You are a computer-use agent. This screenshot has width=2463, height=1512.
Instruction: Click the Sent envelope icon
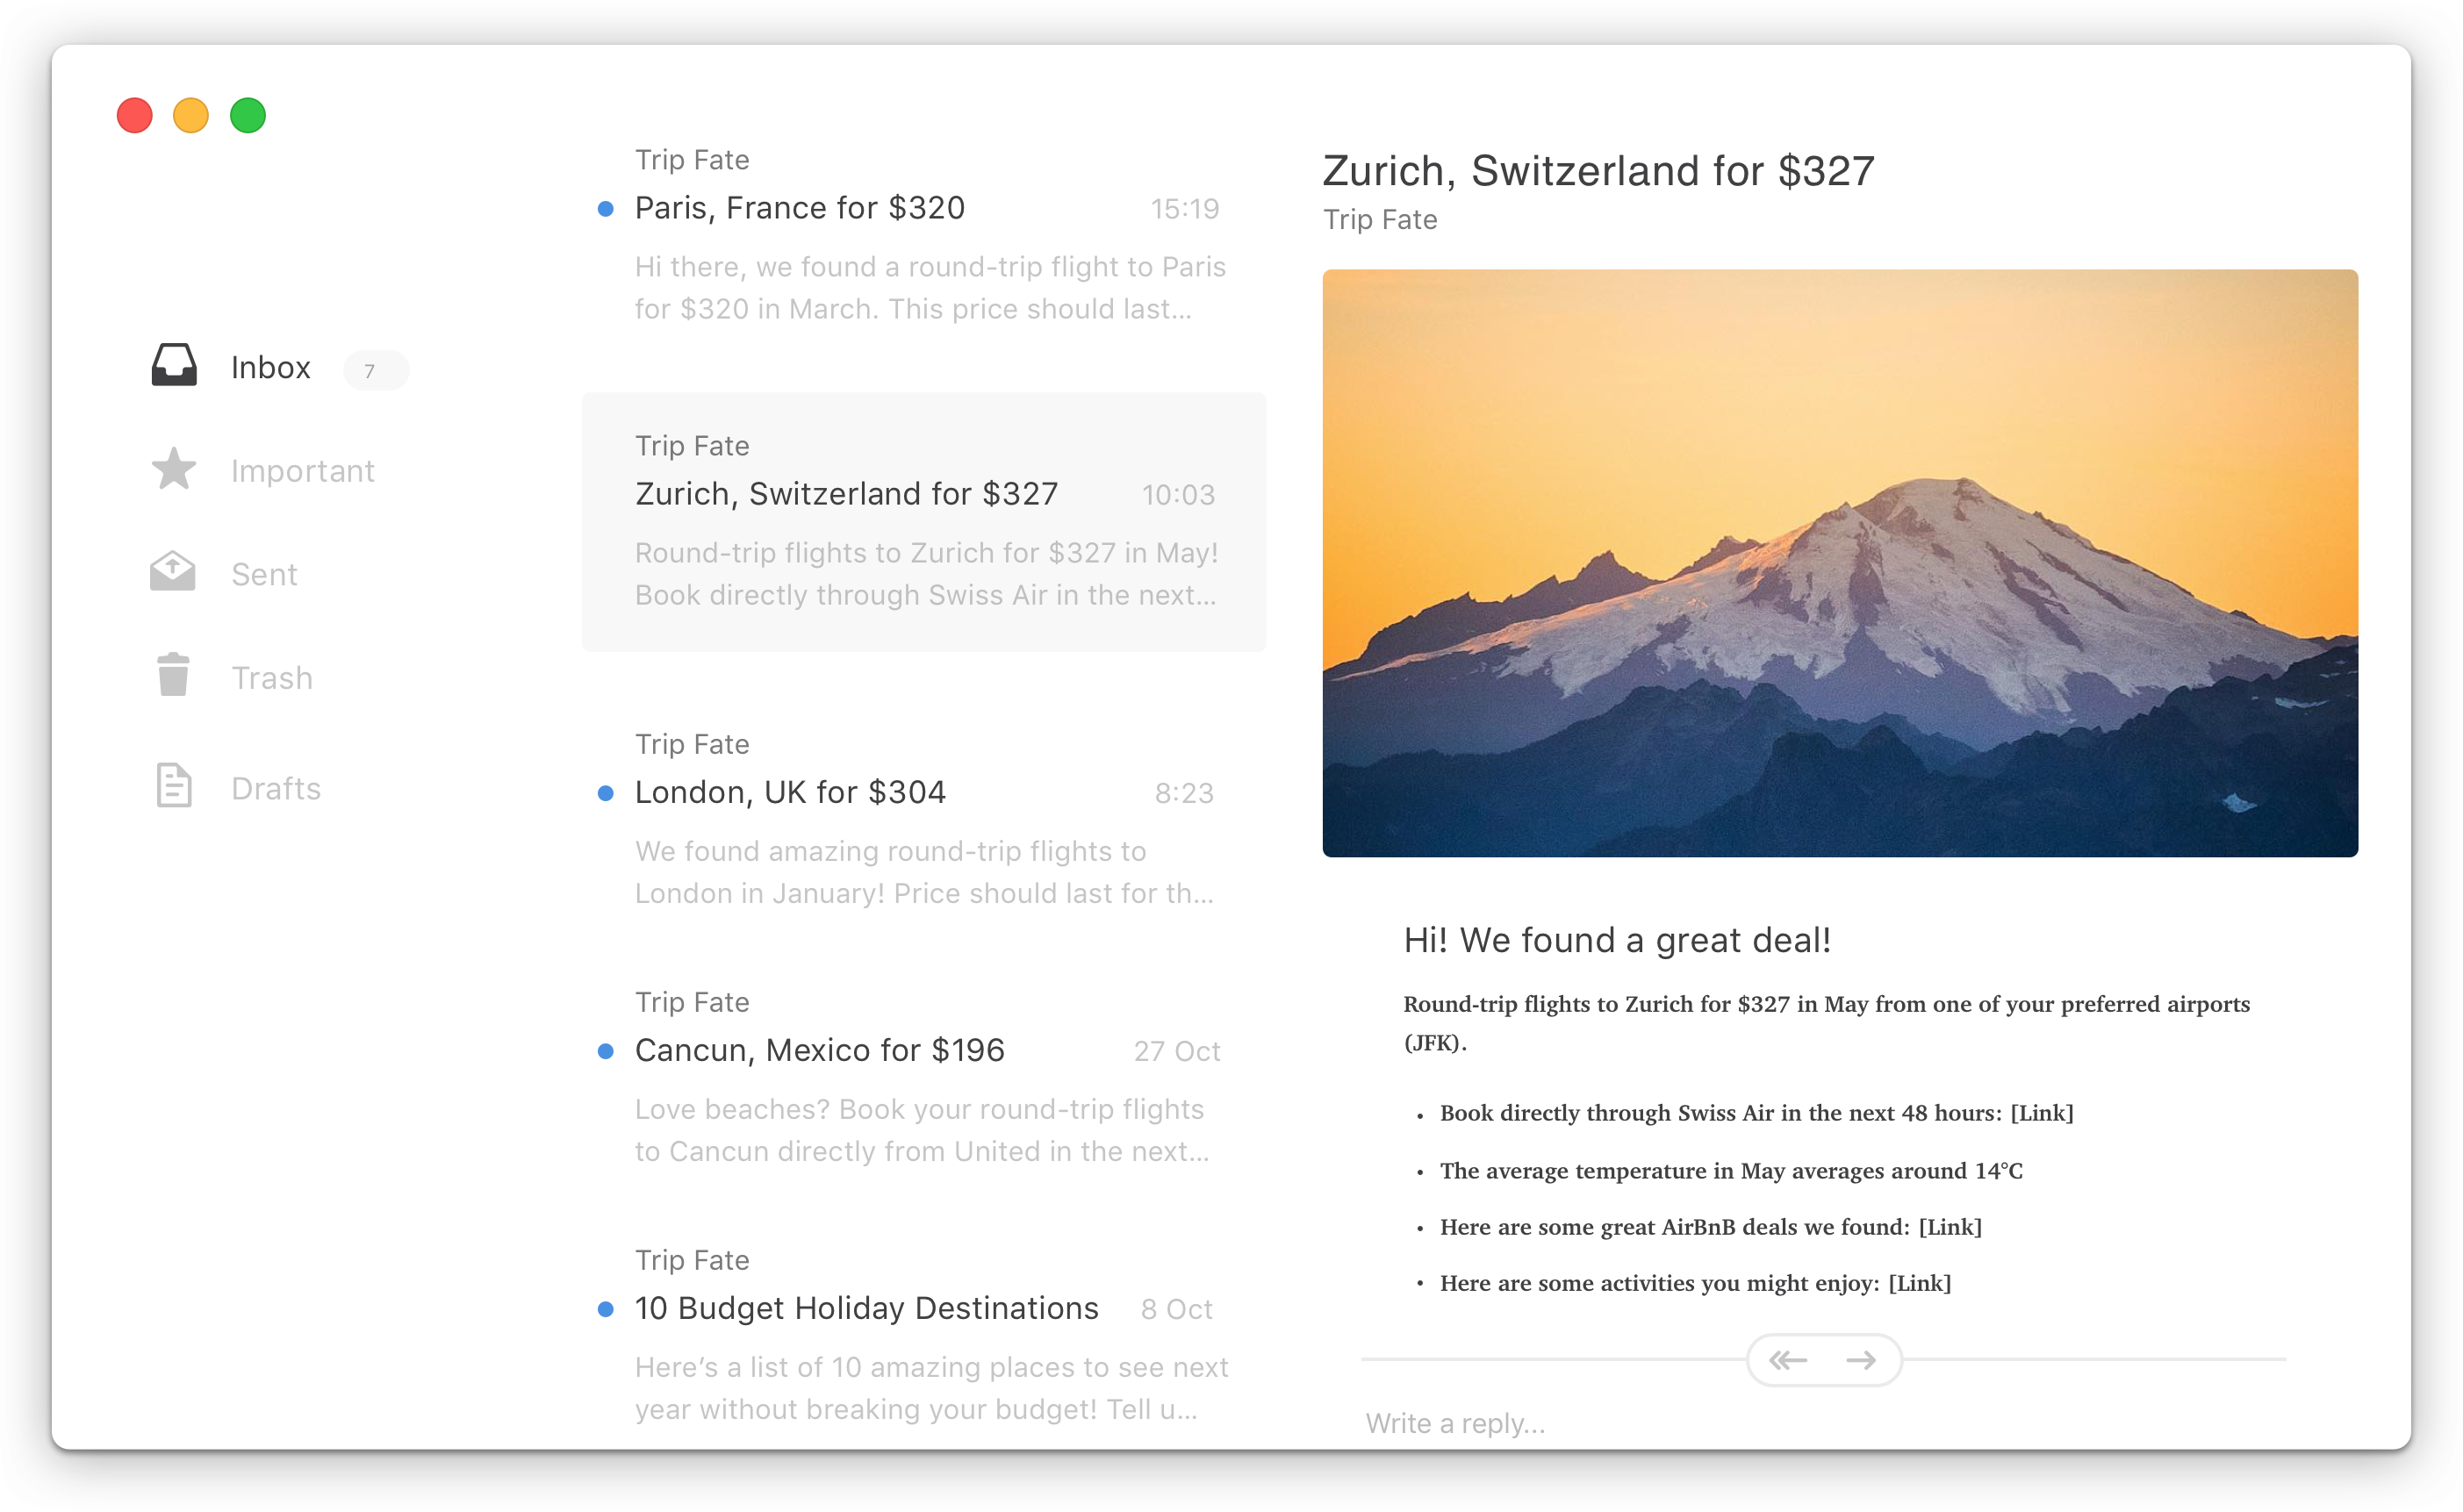click(173, 572)
